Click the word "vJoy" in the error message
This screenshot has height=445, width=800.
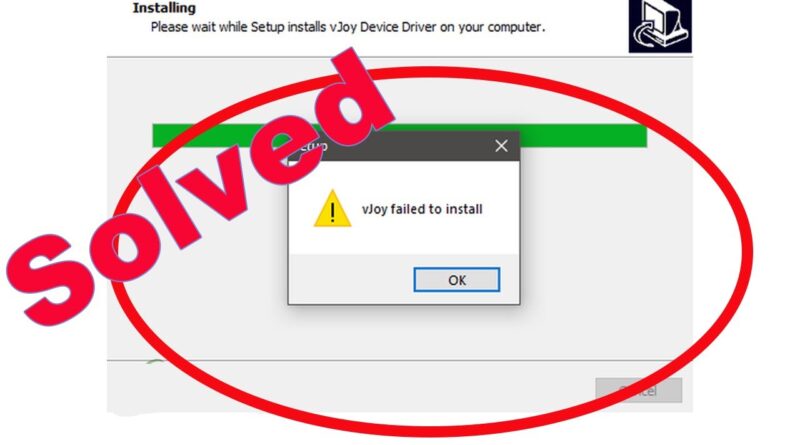coord(374,209)
